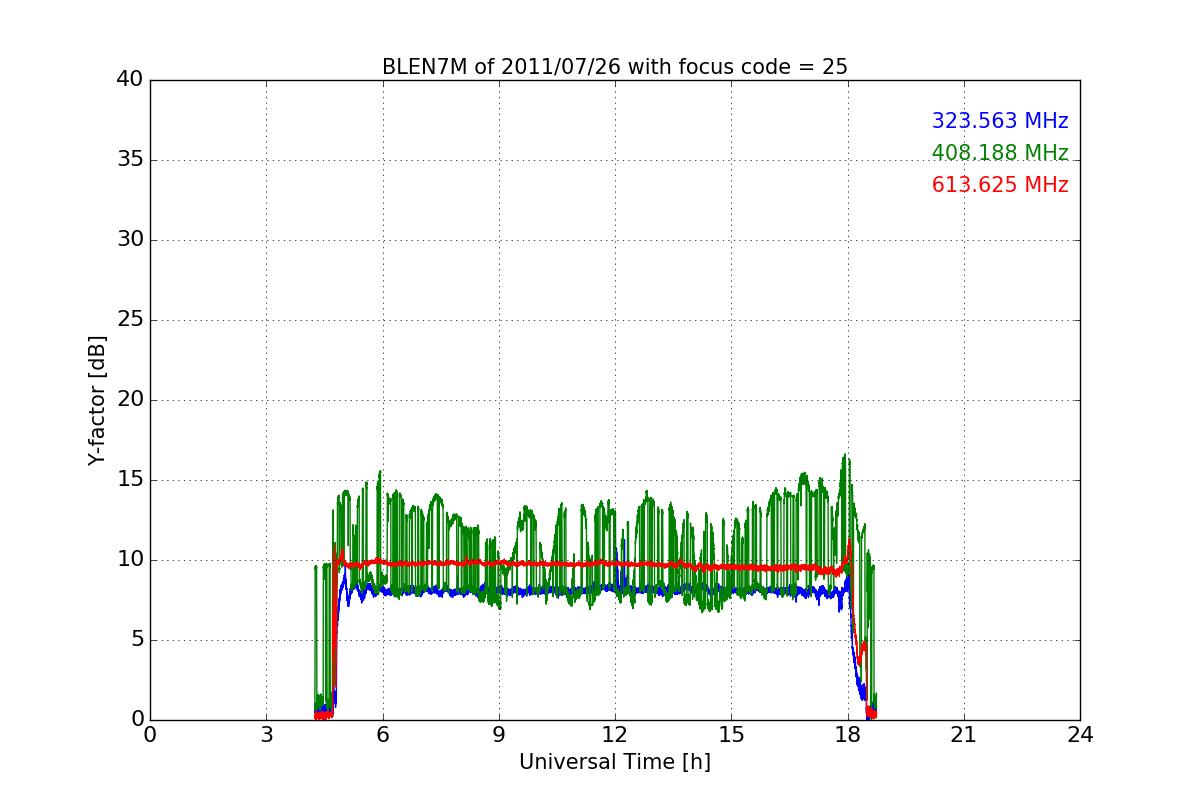Click the y-axis tick label 35
This screenshot has width=1200, height=800.
coord(129,160)
